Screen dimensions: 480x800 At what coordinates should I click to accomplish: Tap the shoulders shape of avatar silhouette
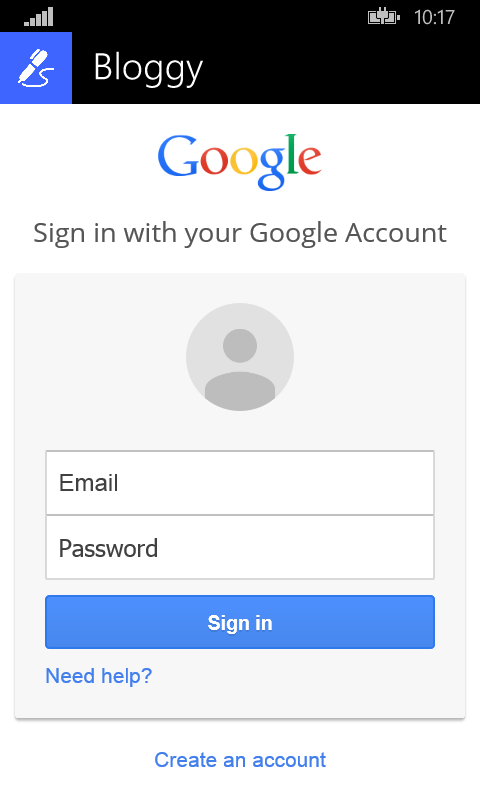point(240,390)
